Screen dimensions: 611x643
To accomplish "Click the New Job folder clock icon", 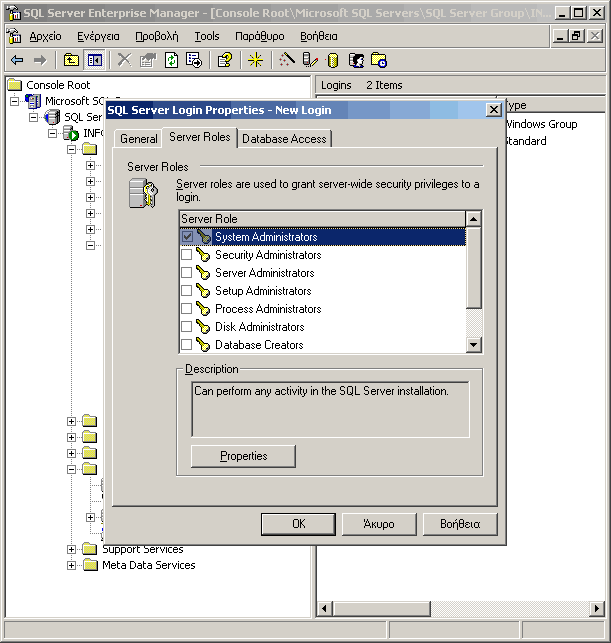I will [x=379, y=60].
